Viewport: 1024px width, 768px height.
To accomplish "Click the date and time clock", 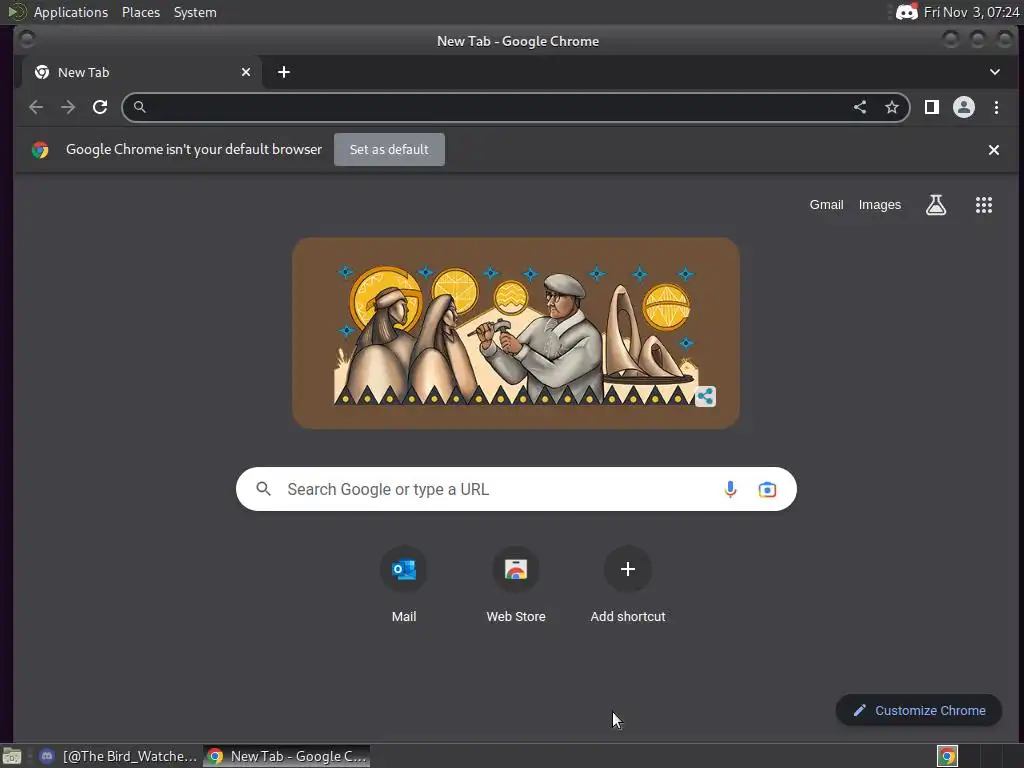I will coord(971,12).
